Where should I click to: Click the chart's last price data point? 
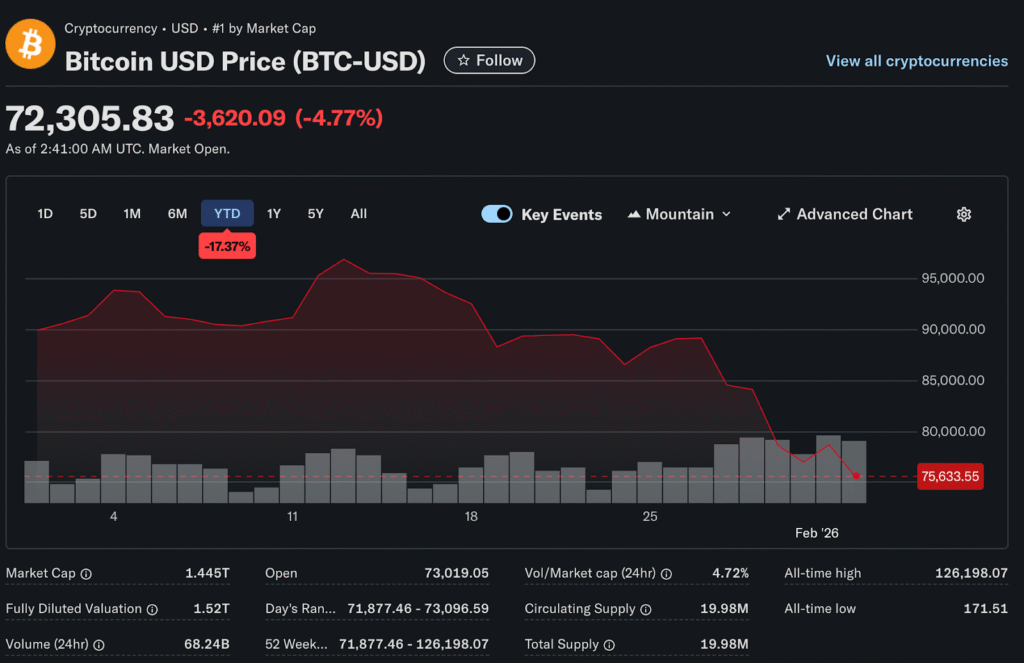point(856,476)
